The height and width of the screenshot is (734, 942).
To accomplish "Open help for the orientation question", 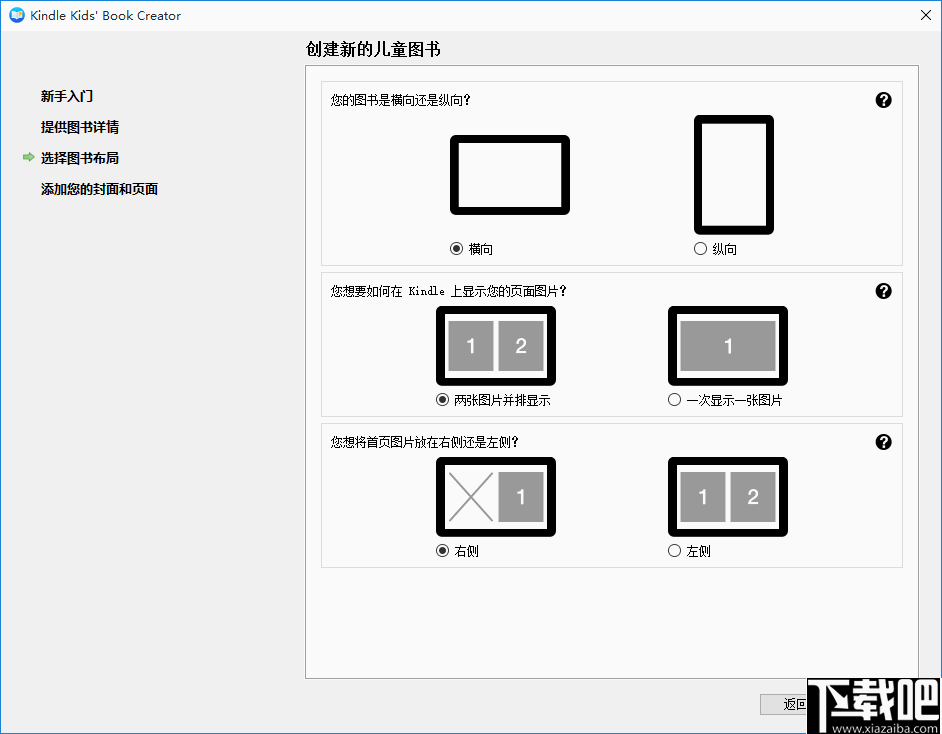I will pyautogui.click(x=883, y=100).
